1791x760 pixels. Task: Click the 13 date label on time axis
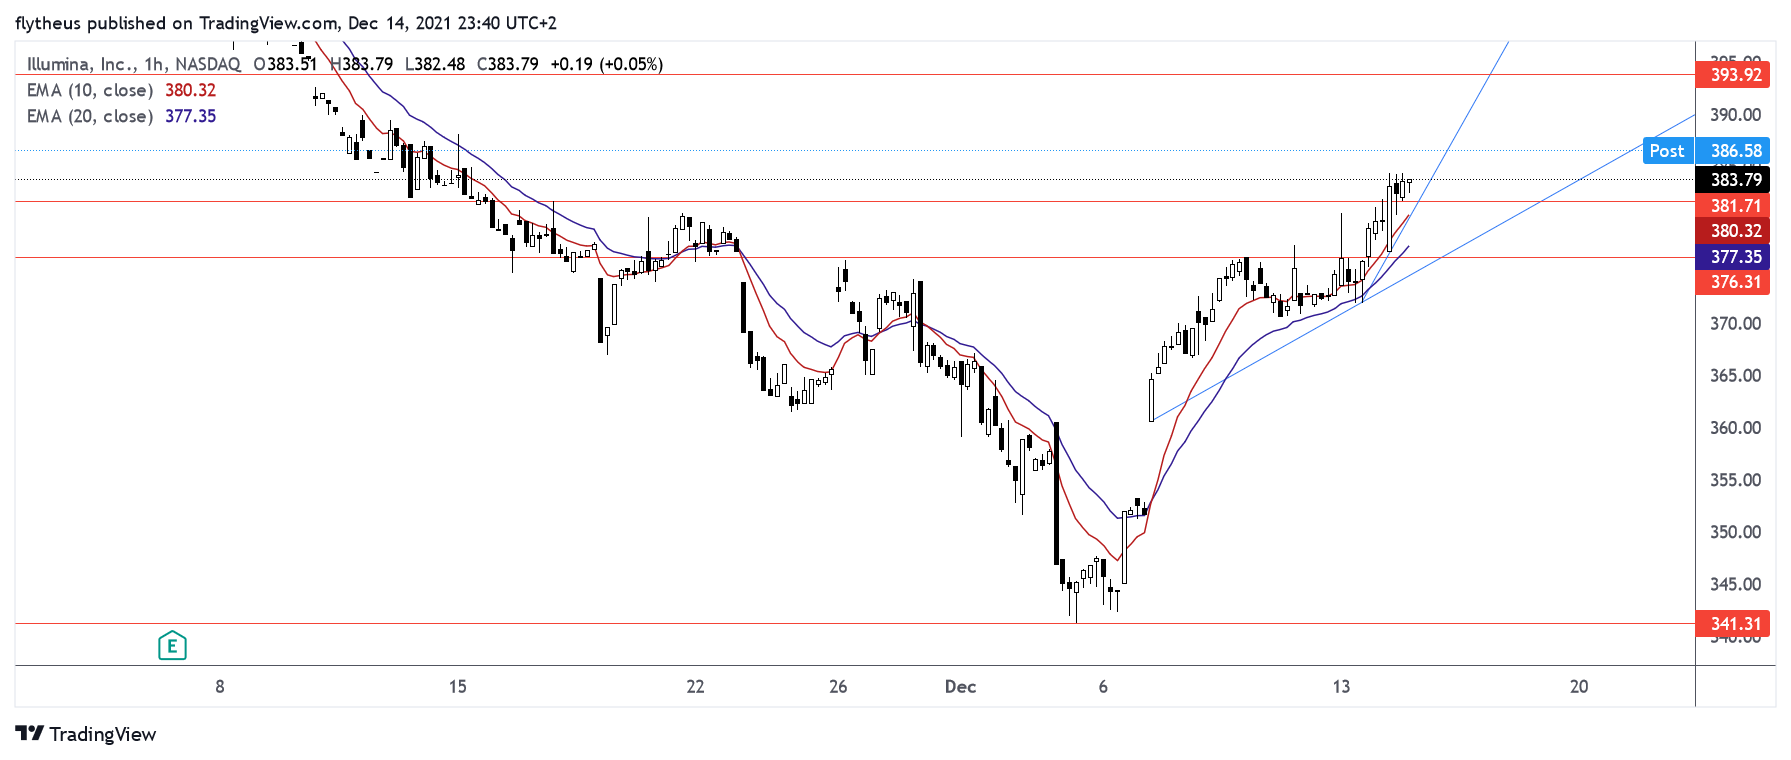tap(1341, 686)
